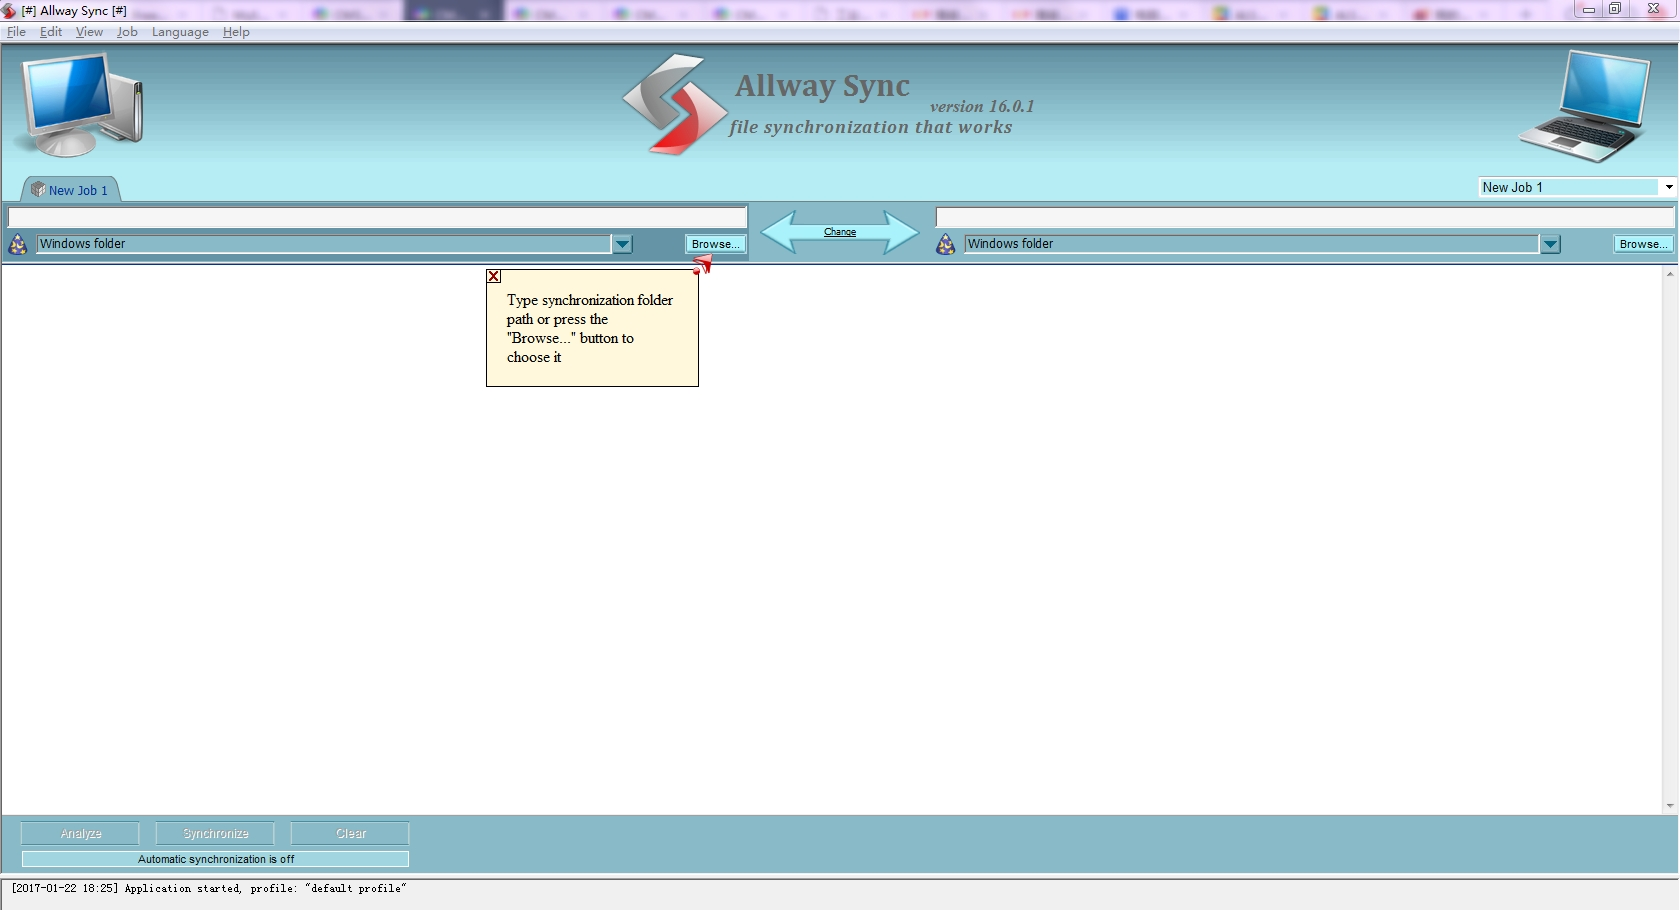Click the Change sync direction arrow
Viewport: 1680px width, 910px height.
(840, 232)
